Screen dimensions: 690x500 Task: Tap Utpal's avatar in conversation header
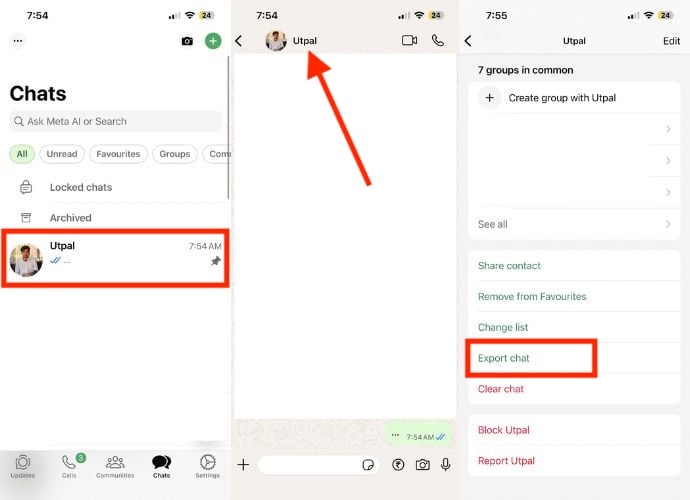pos(276,41)
